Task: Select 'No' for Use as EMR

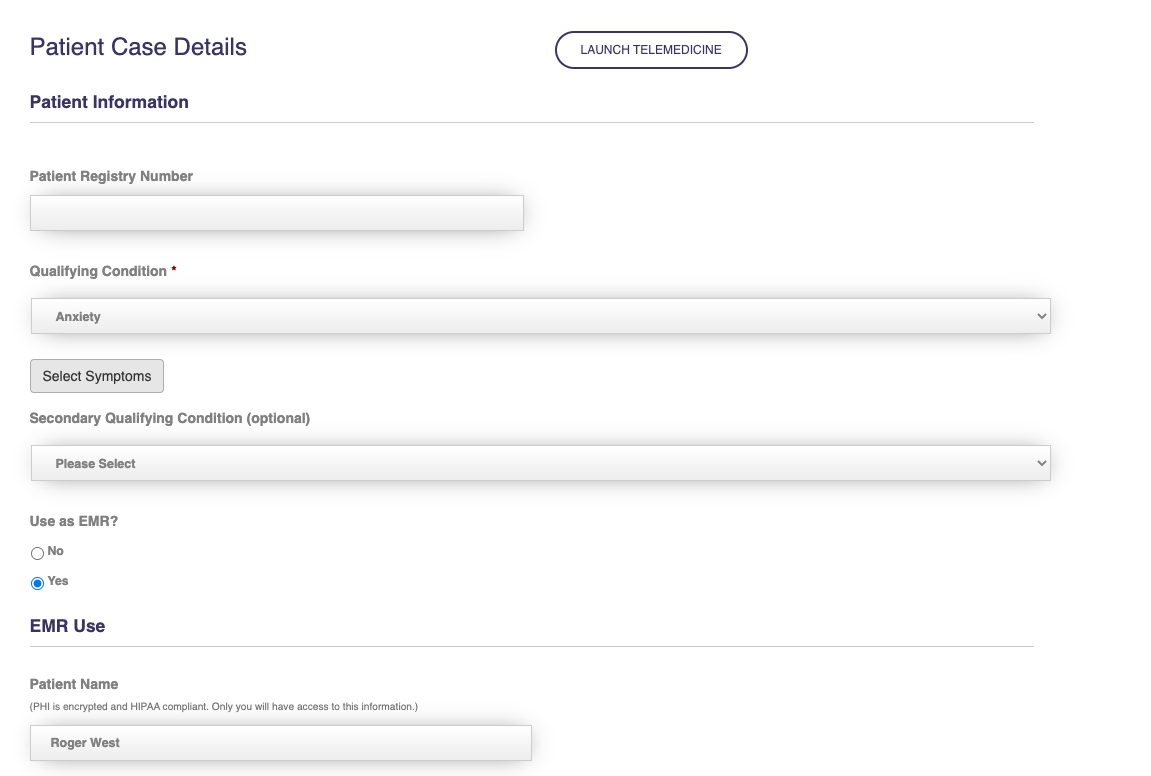Action: click(x=38, y=553)
